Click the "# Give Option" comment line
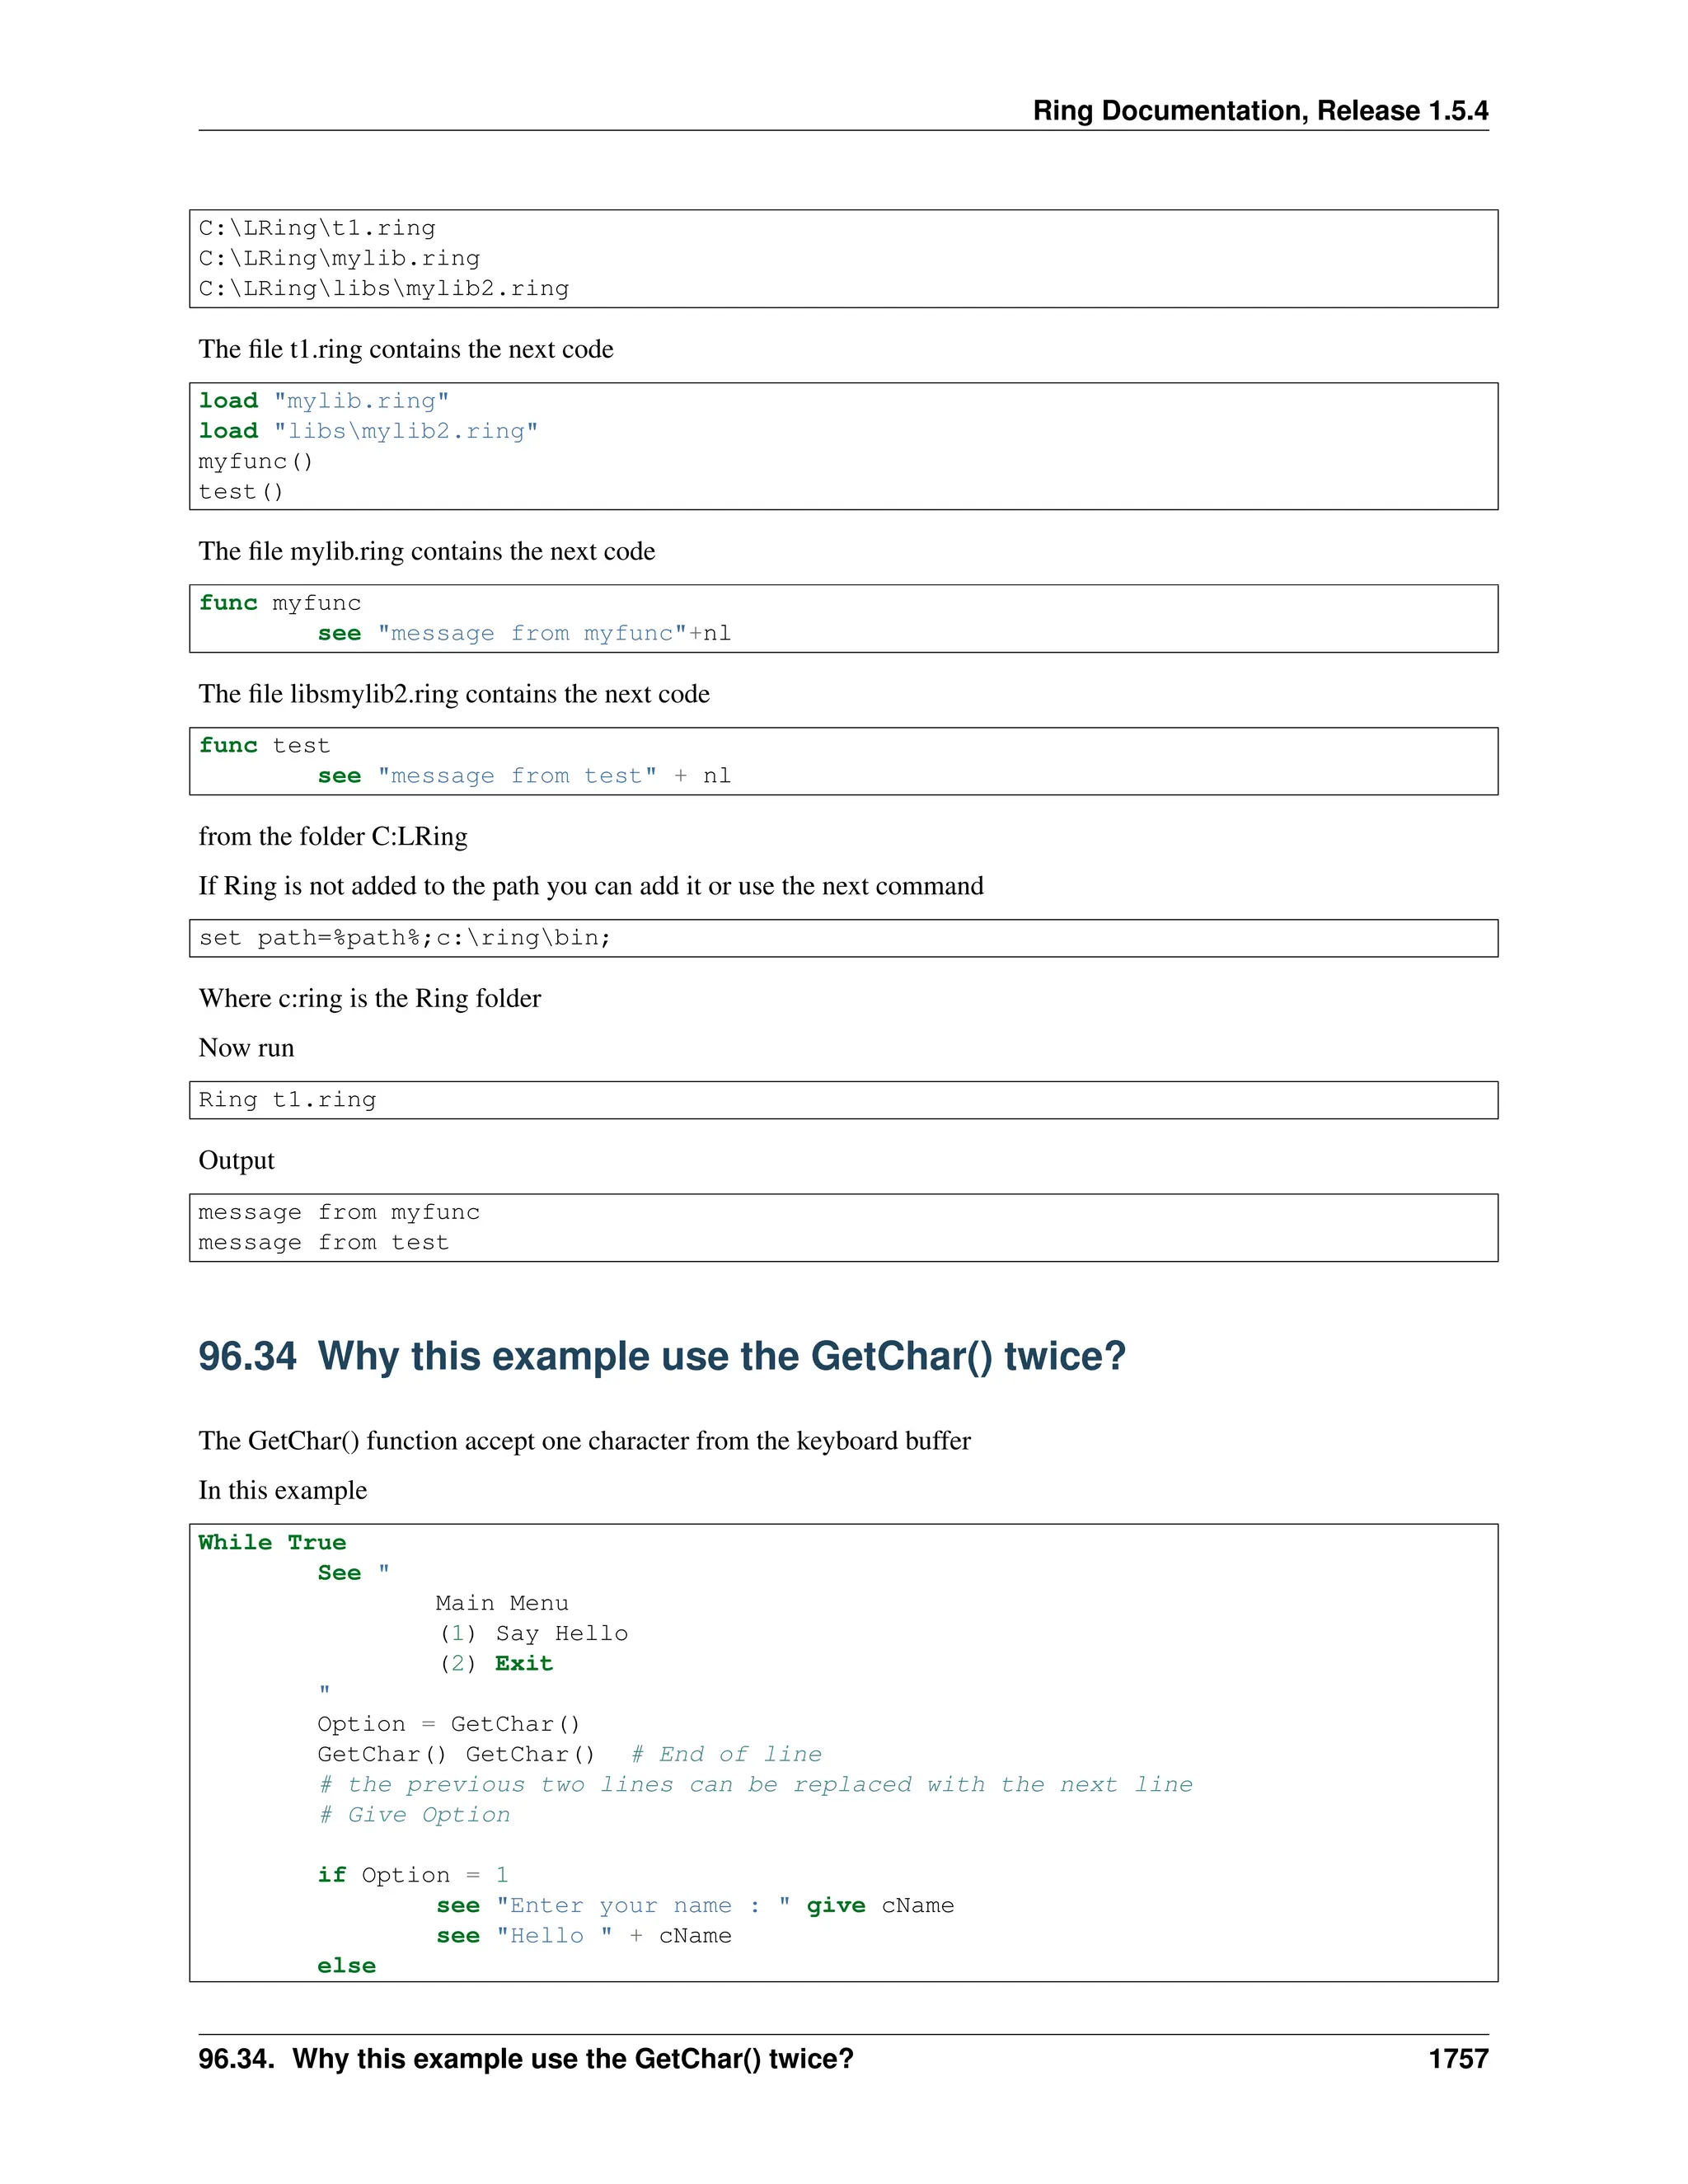 pyautogui.click(x=414, y=1815)
